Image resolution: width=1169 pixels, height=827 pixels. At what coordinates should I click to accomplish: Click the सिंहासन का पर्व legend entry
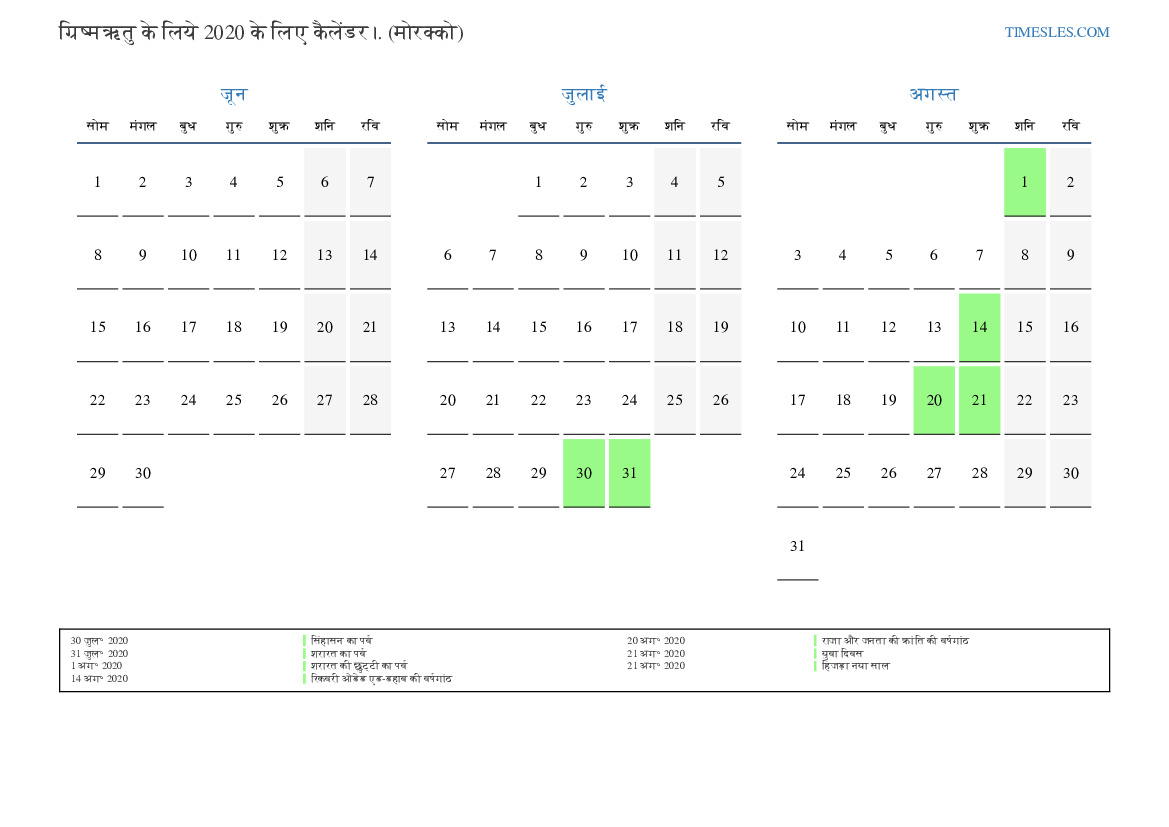pyautogui.click(x=341, y=641)
